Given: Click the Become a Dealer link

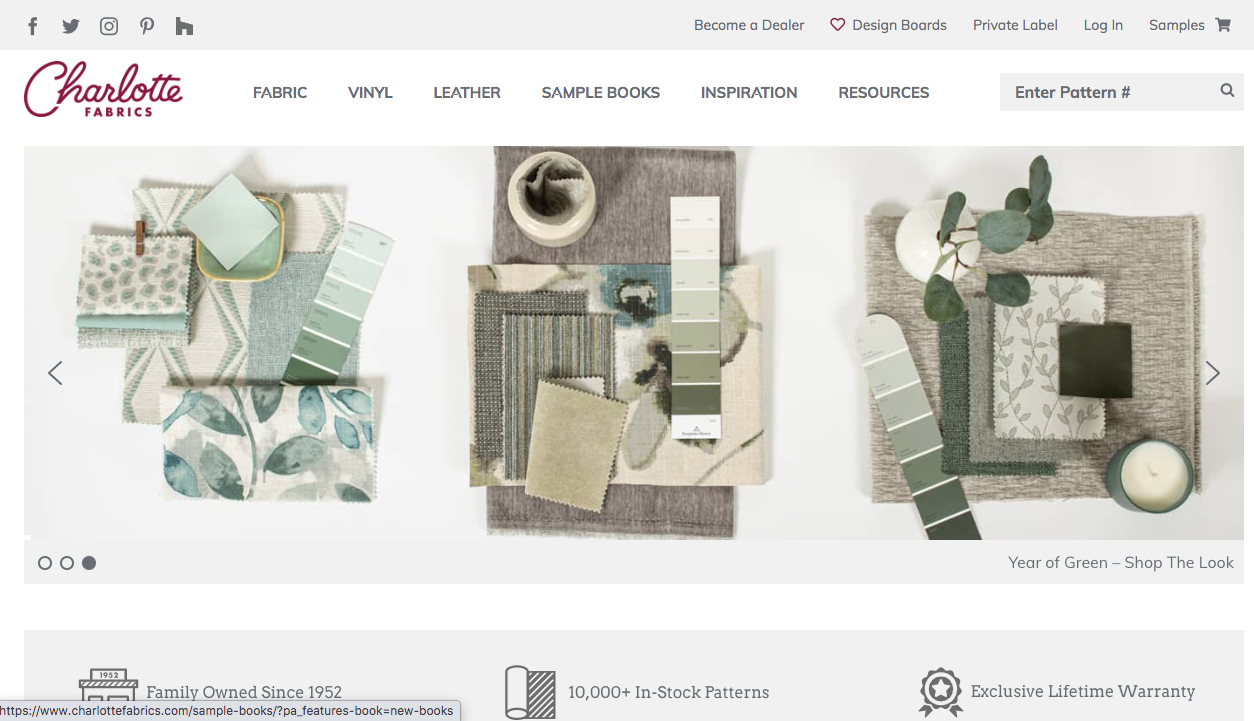Looking at the screenshot, I should [x=748, y=25].
